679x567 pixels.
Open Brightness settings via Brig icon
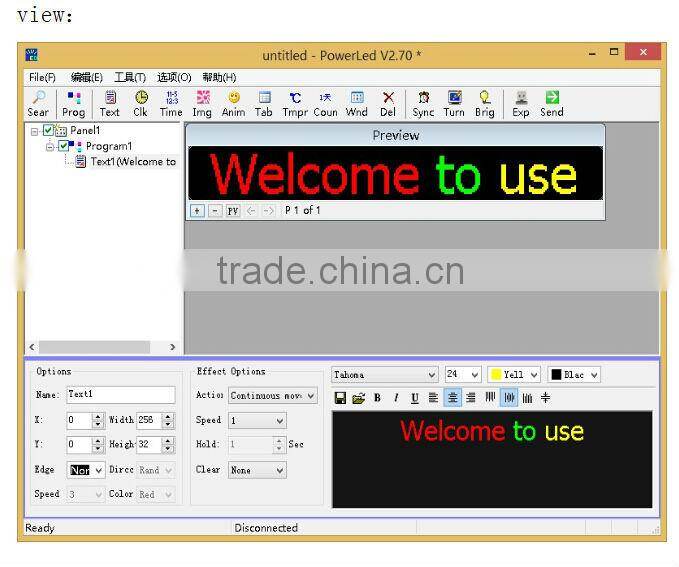tap(484, 103)
